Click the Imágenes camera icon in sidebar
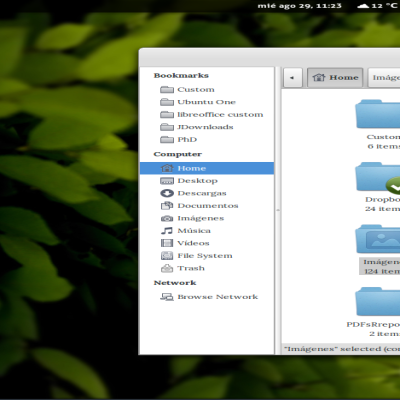 click(x=167, y=218)
